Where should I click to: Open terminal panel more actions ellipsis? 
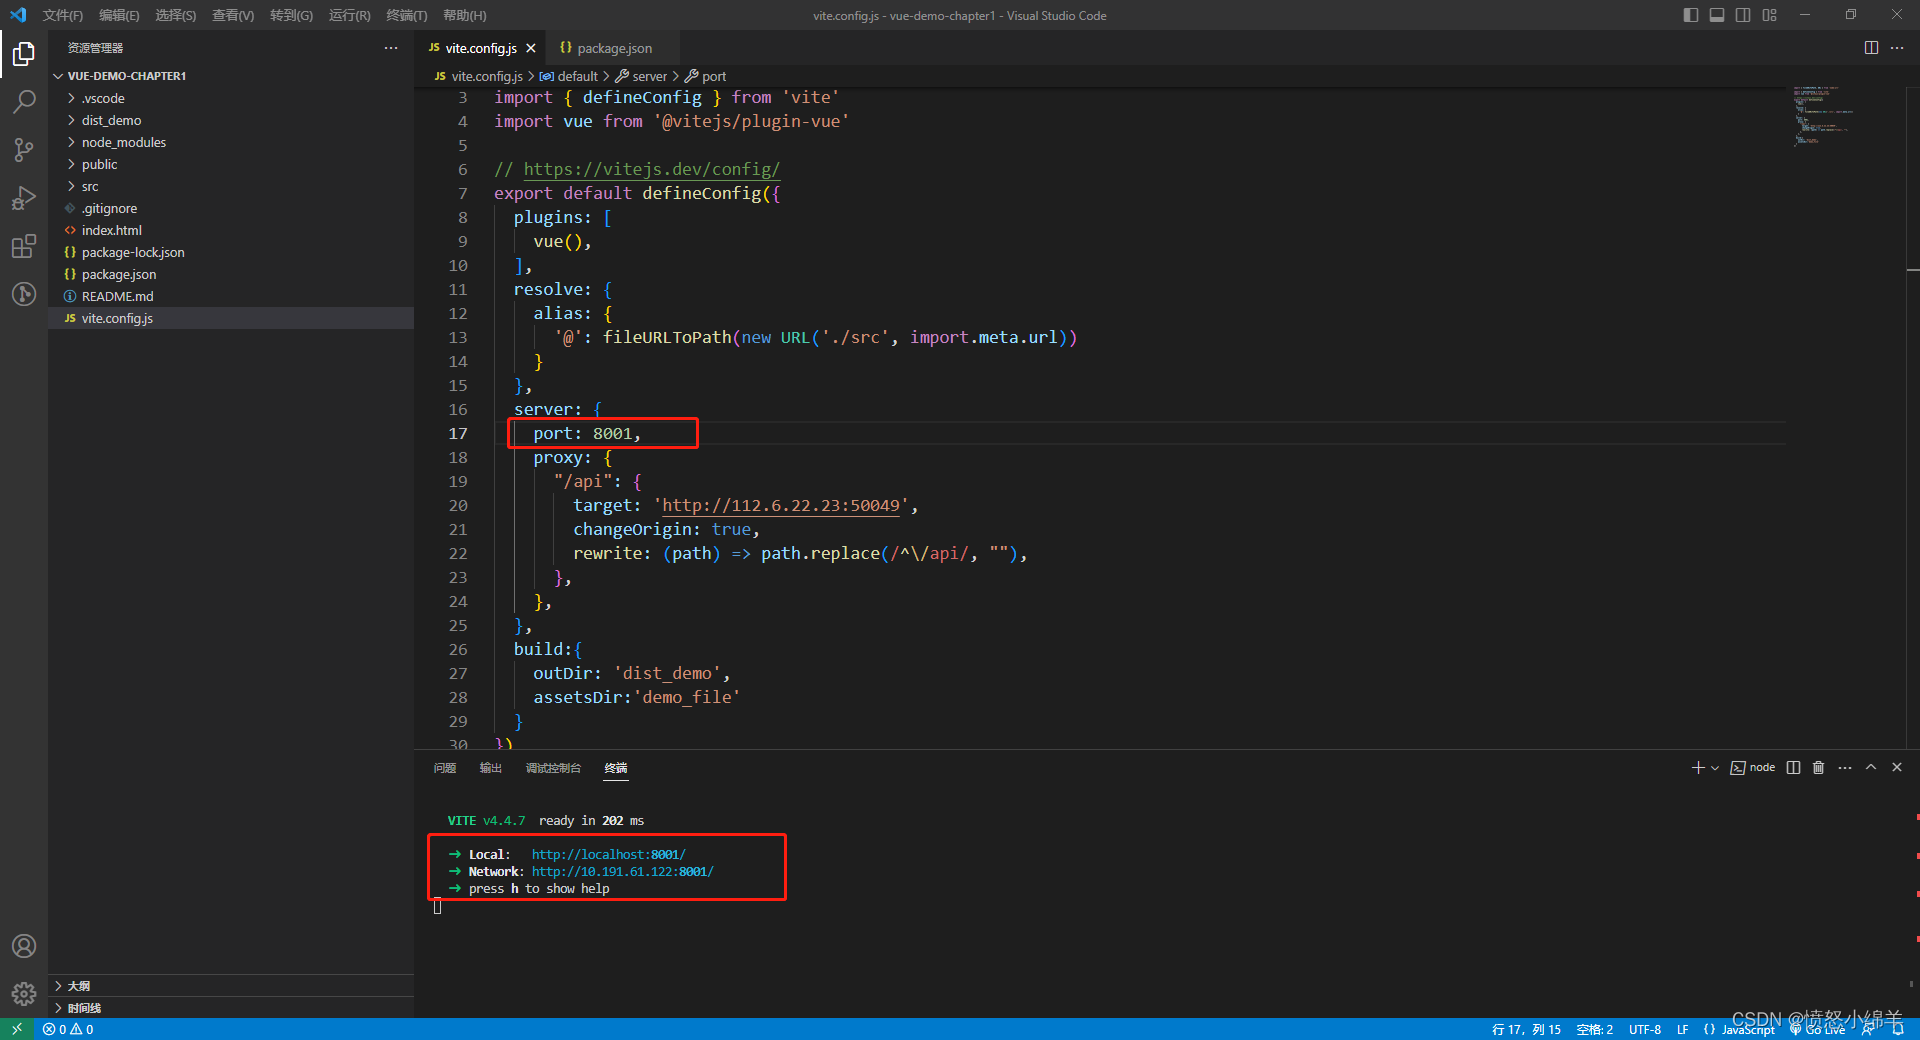[x=1845, y=767]
